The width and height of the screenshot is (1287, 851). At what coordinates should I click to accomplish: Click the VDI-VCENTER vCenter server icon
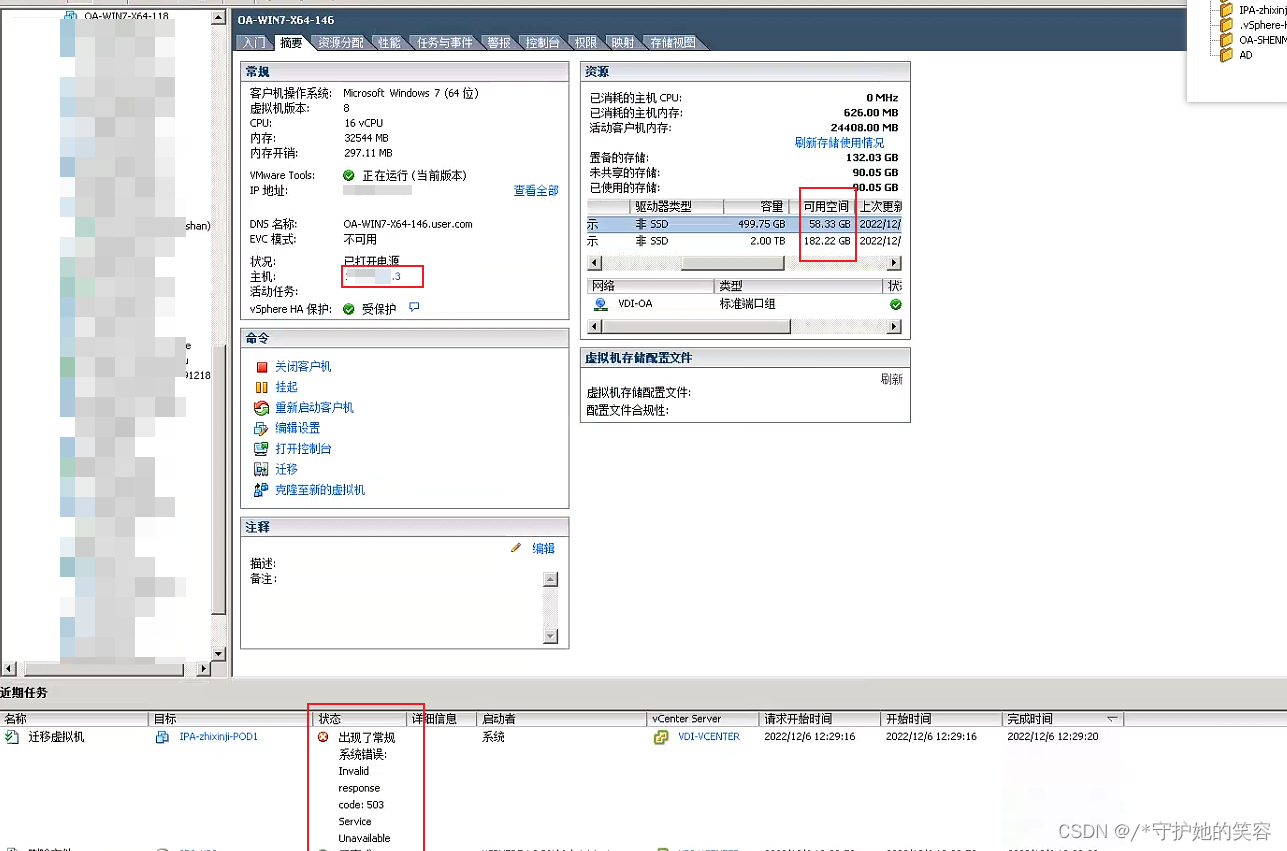tap(661, 737)
